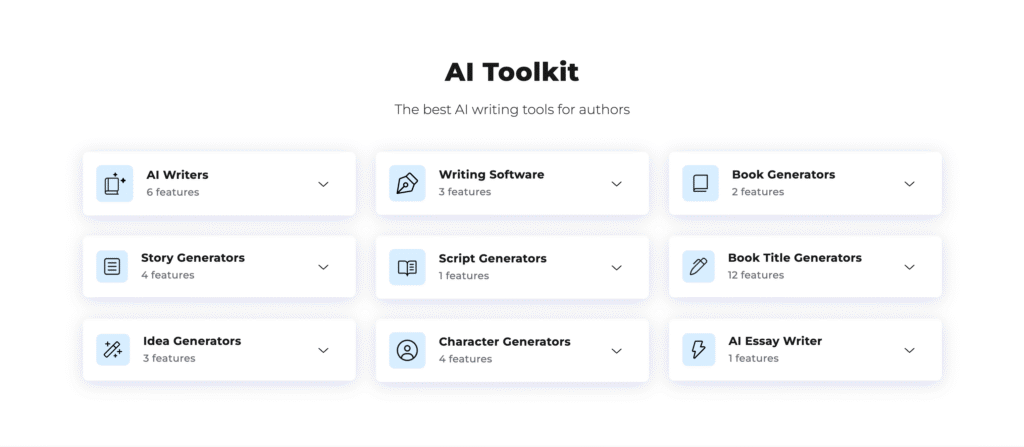Click the Script Generators open book icon

[x=407, y=267]
